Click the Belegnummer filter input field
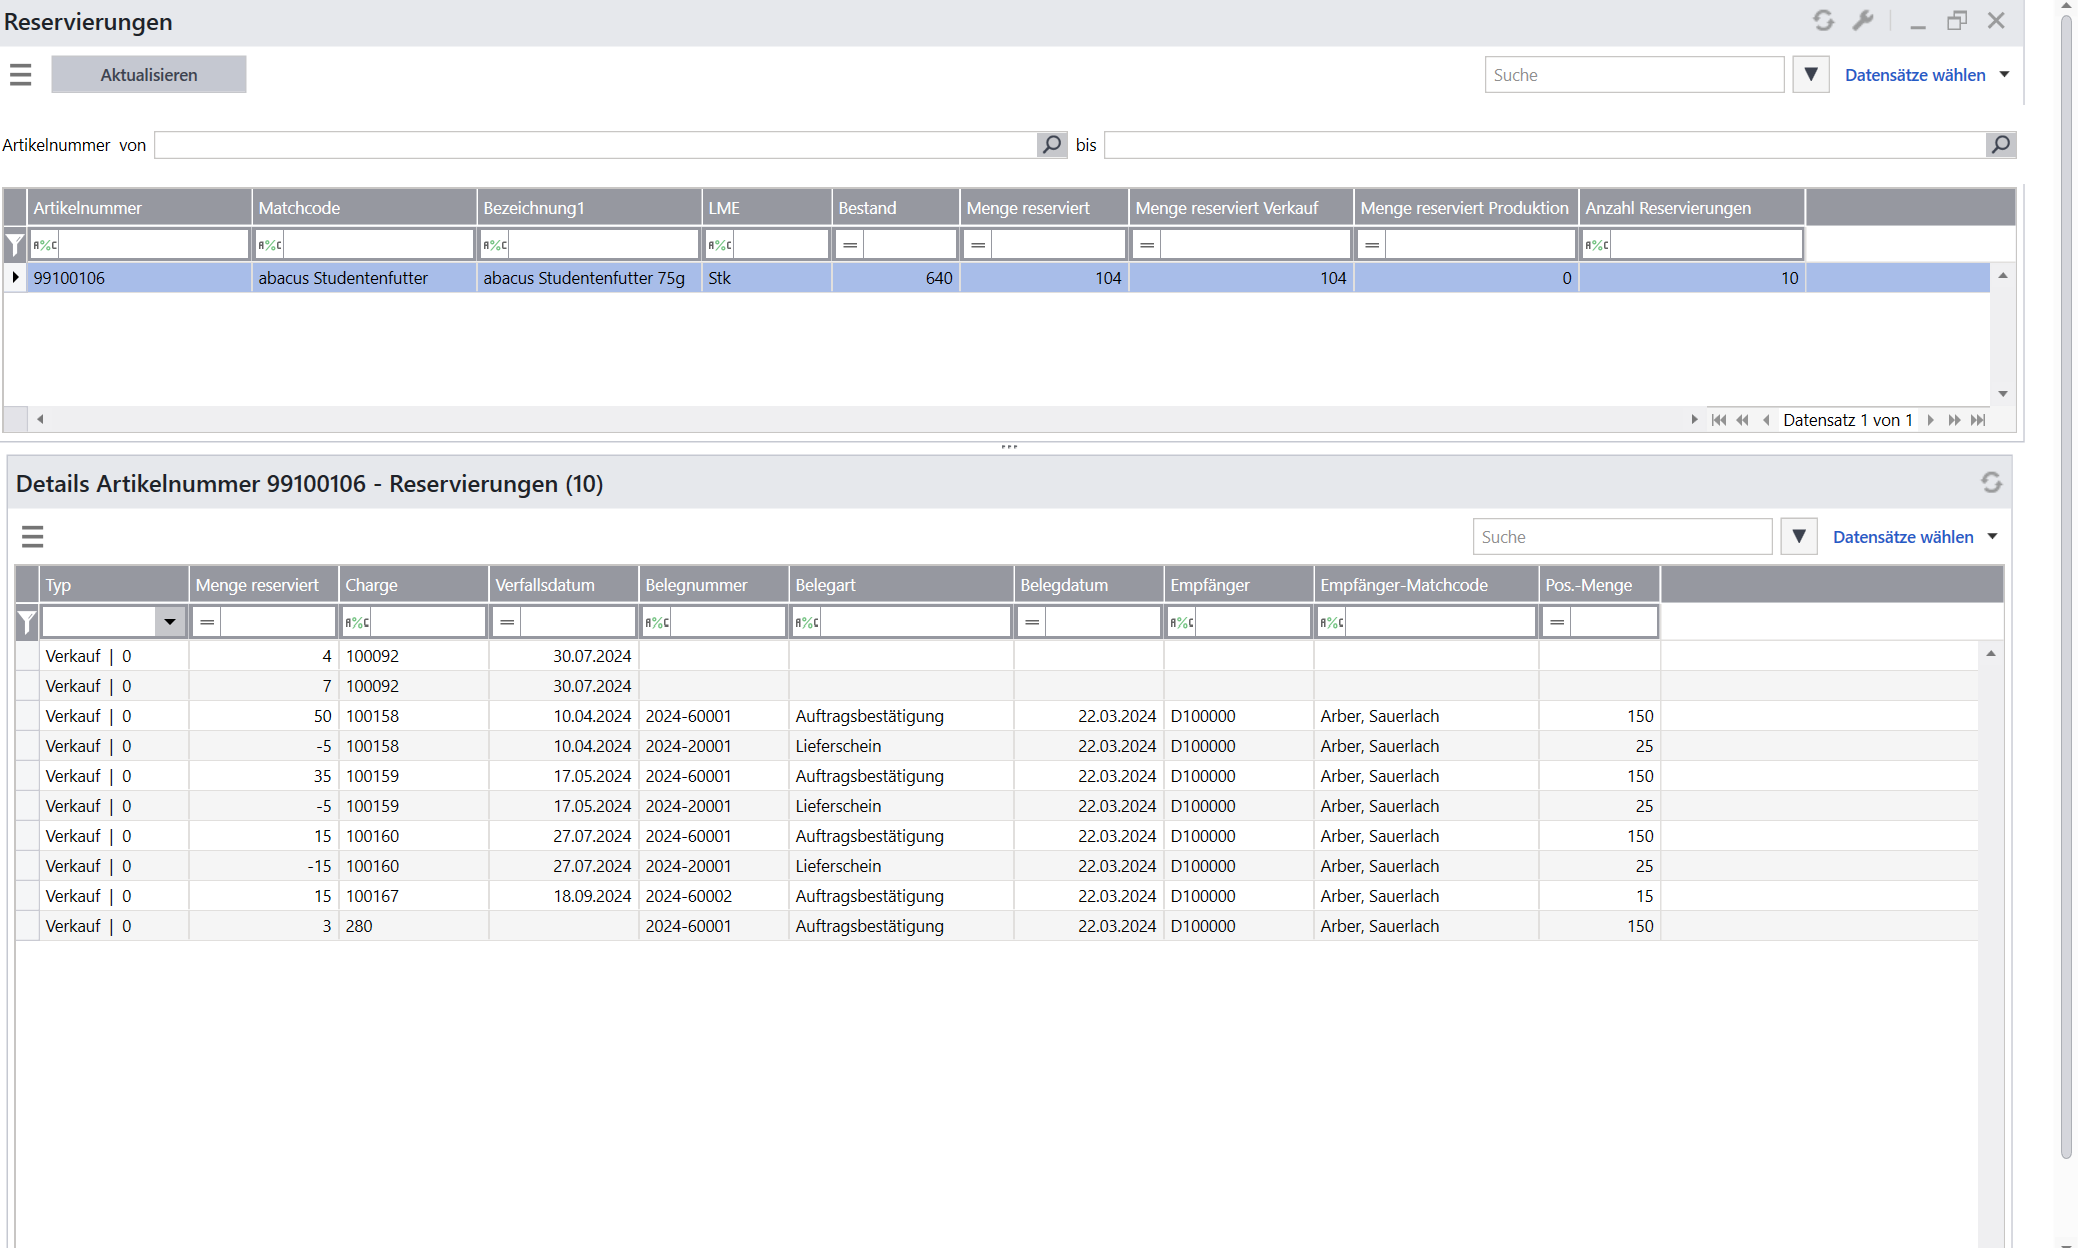This screenshot has width=2078, height=1248. pyautogui.click(x=727, y=622)
